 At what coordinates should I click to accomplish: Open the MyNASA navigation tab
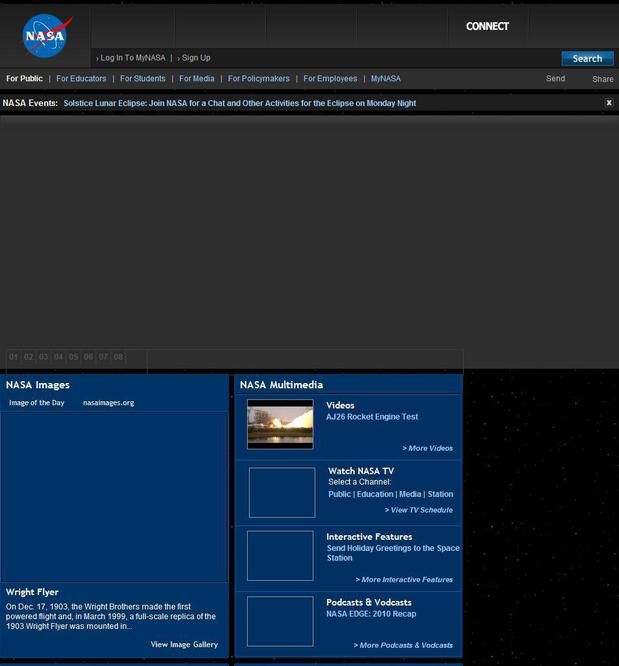tap(385, 79)
